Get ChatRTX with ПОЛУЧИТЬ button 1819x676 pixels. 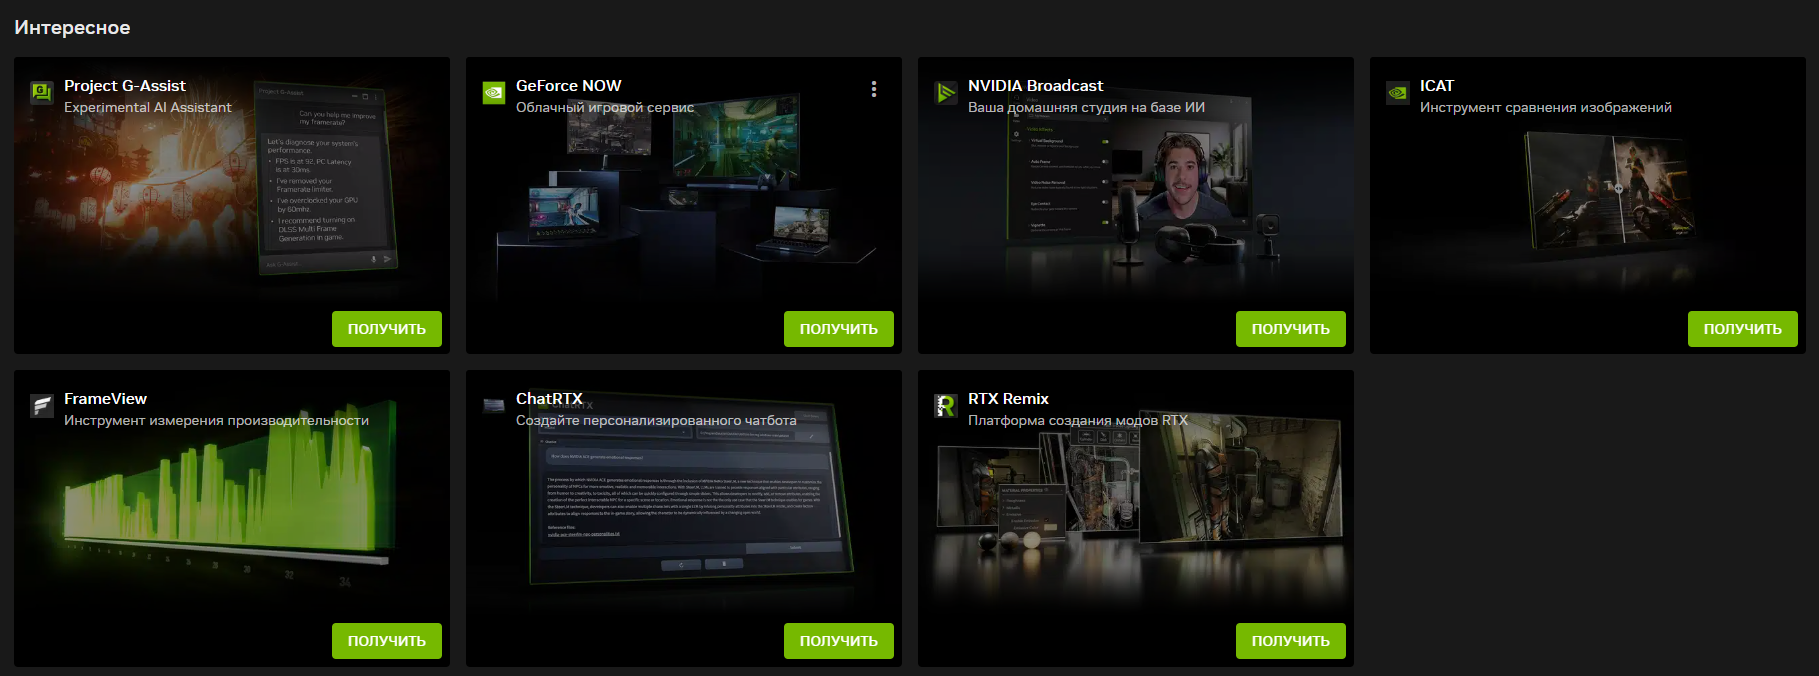tap(839, 641)
